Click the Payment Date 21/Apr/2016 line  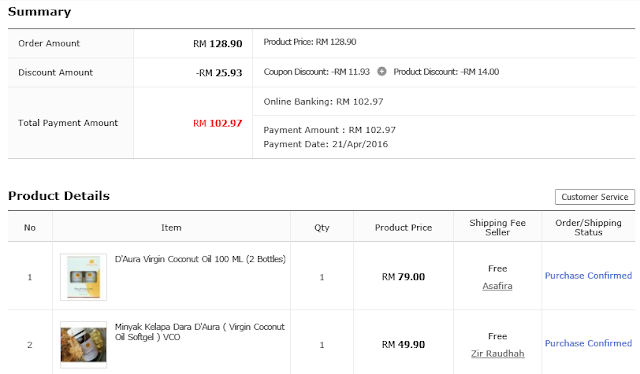[x=325, y=144]
